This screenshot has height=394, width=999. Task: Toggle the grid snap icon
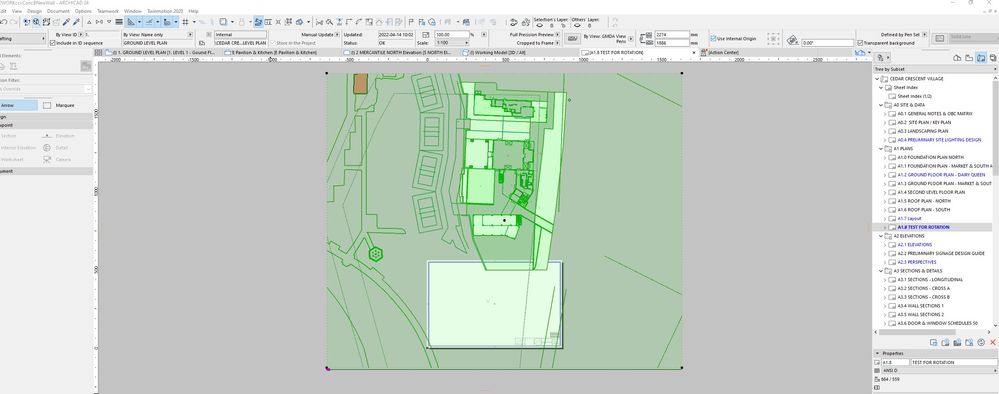pyautogui.click(x=185, y=21)
